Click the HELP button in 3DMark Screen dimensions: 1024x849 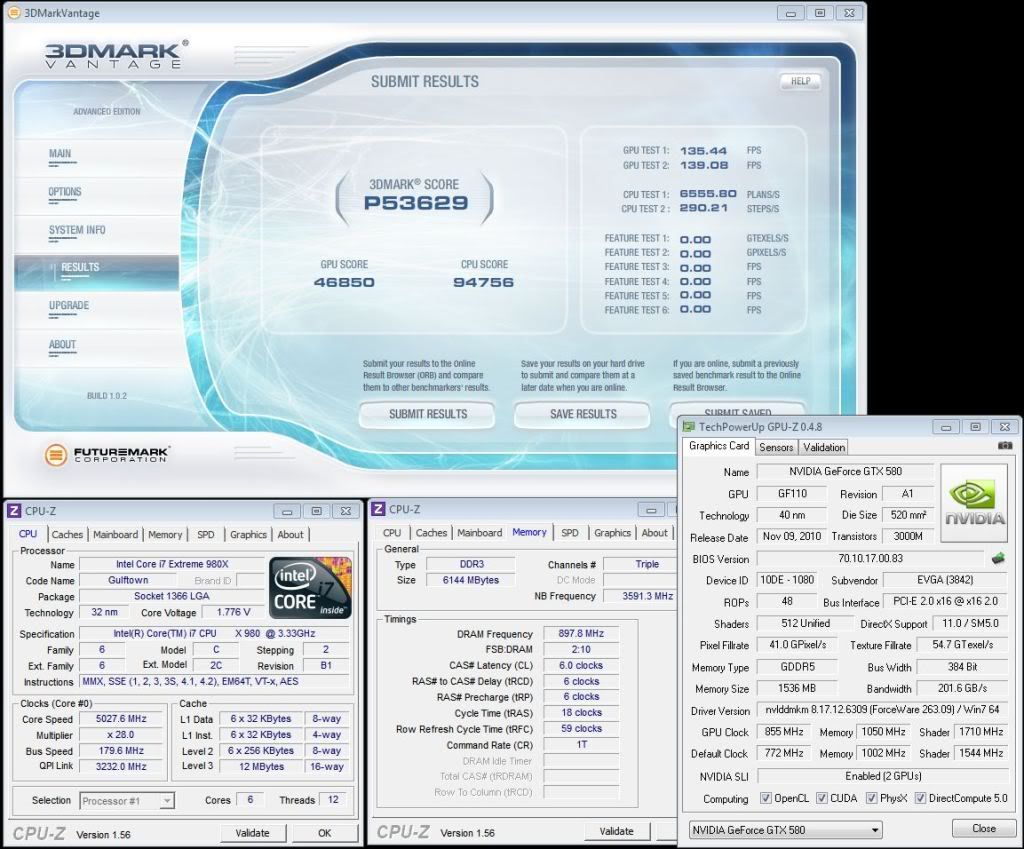pyautogui.click(x=800, y=81)
